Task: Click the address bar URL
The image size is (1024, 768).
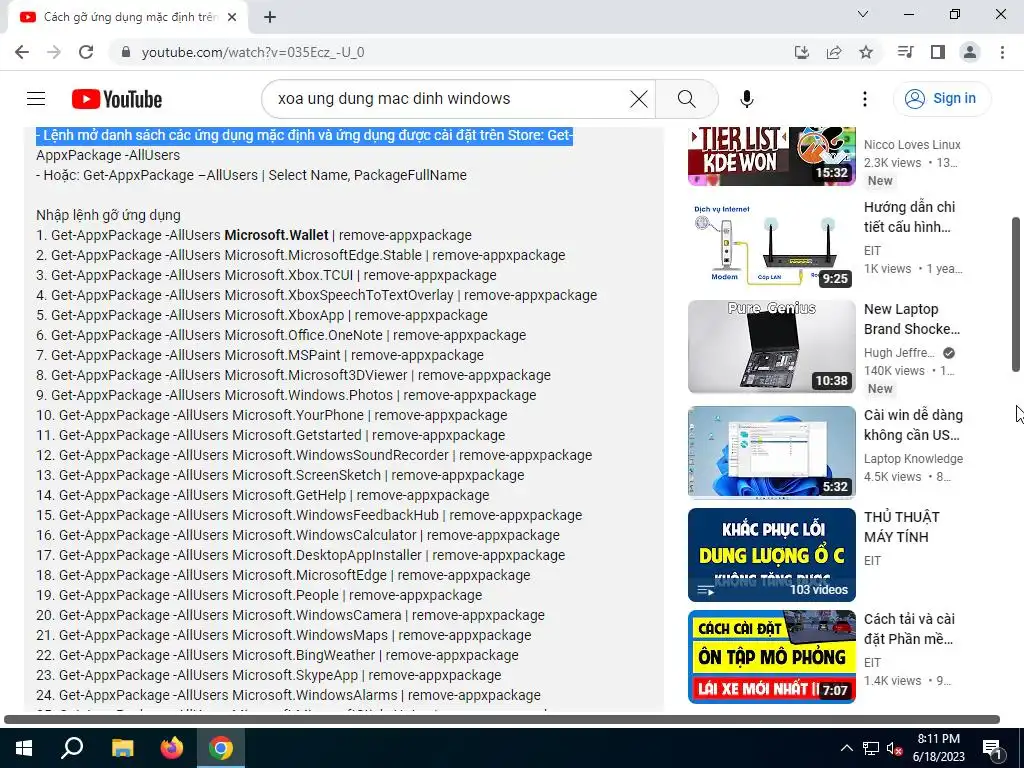Action: pyautogui.click(x=253, y=52)
